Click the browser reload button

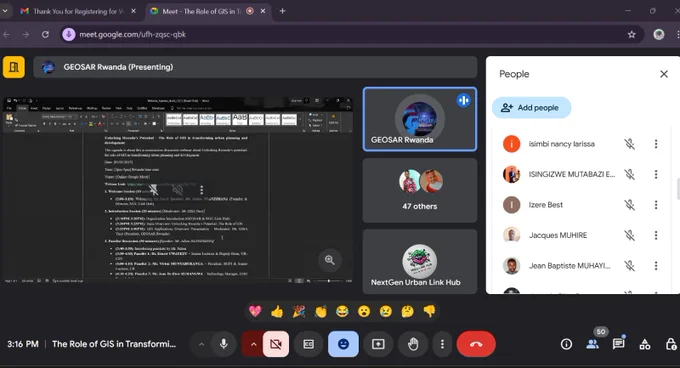point(45,34)
